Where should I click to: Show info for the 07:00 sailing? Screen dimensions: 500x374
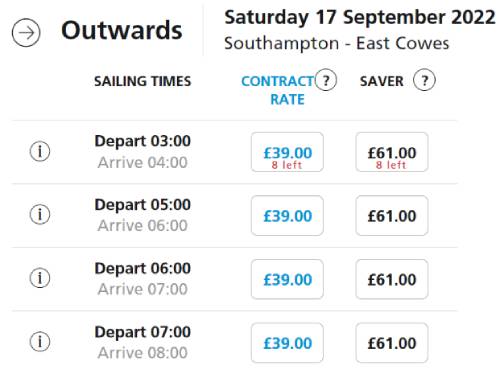pyautogui.click(x=40, y=341)
